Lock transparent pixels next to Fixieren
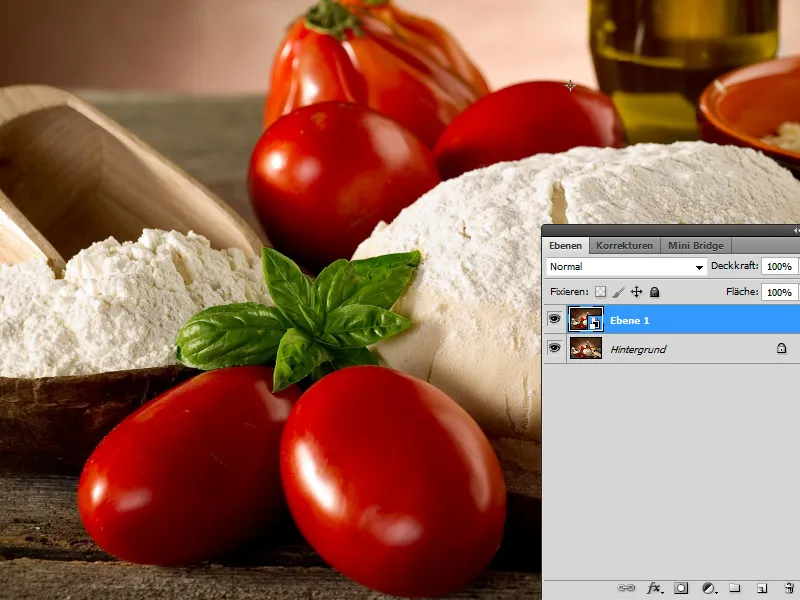Screen dimensions: 800x600 click(601, 292)
